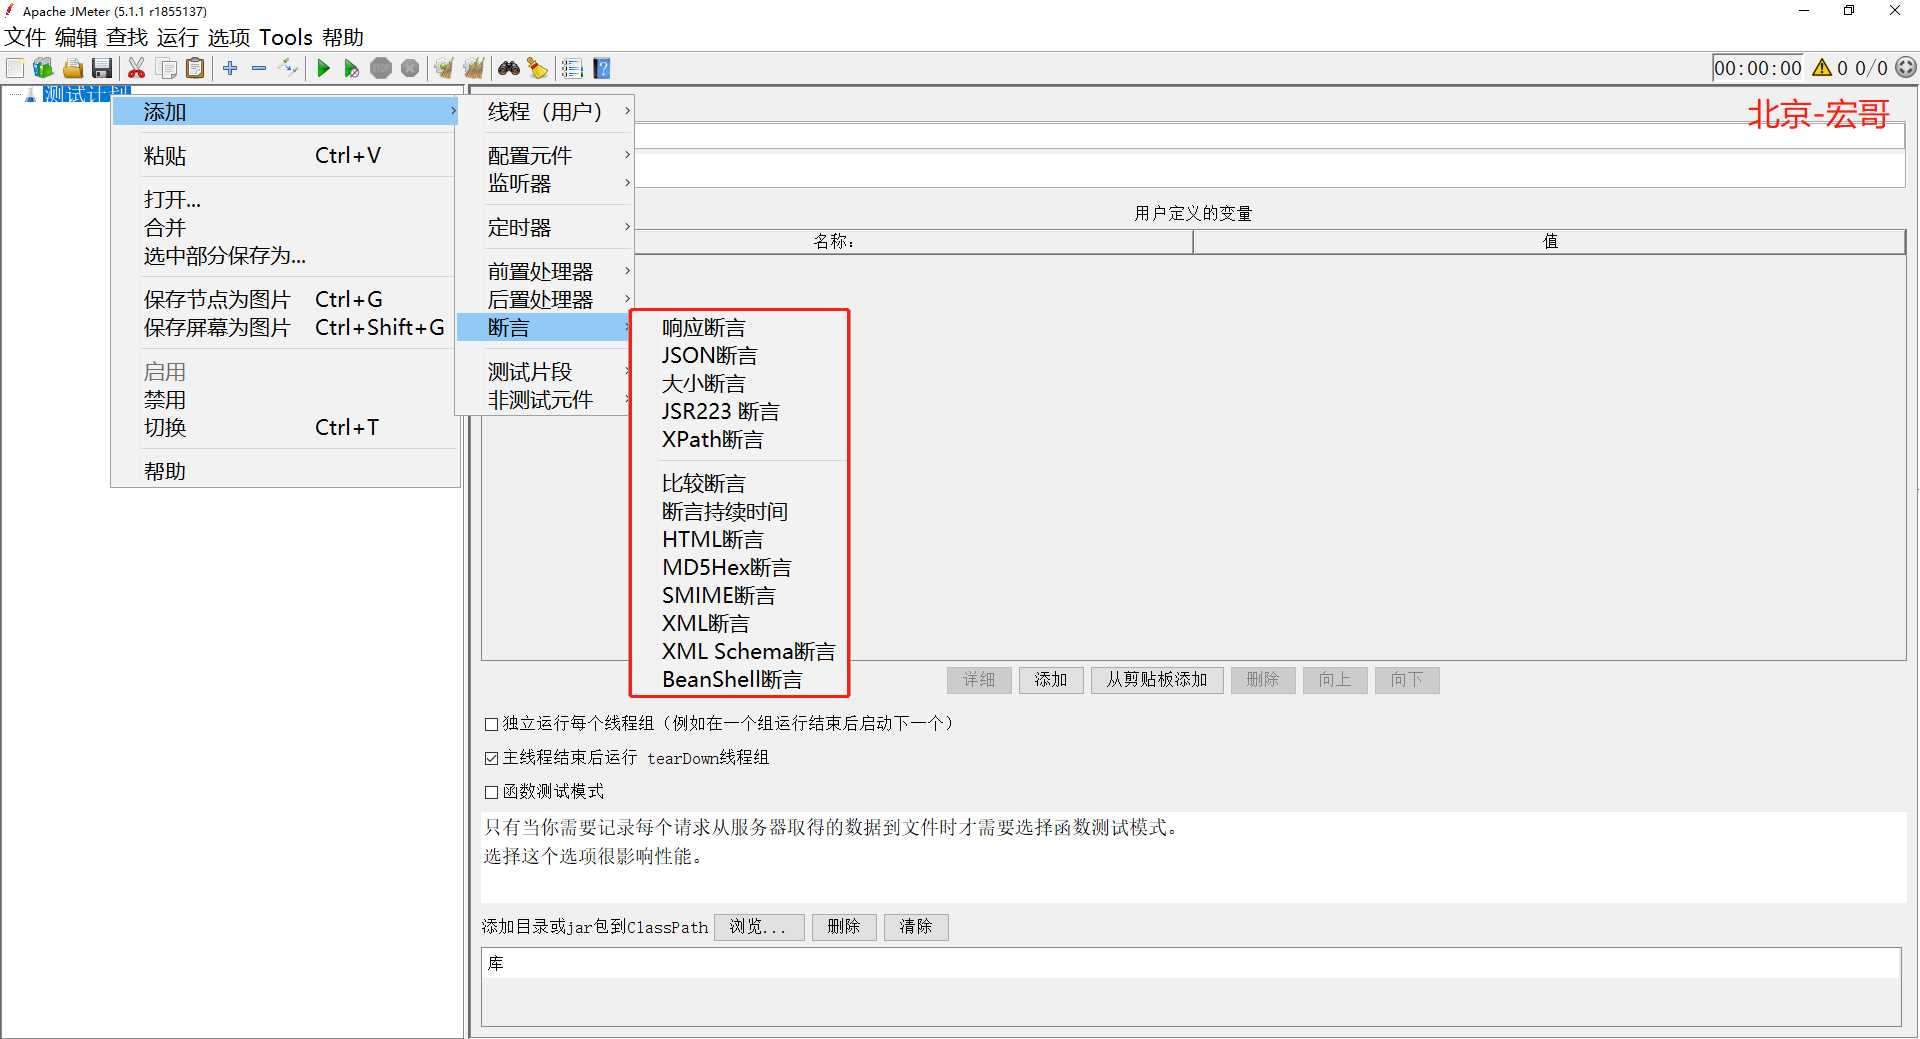Screen dimensions: 1920x1039
Task: Click Start no pauses icon
Action: pos(352,68)
